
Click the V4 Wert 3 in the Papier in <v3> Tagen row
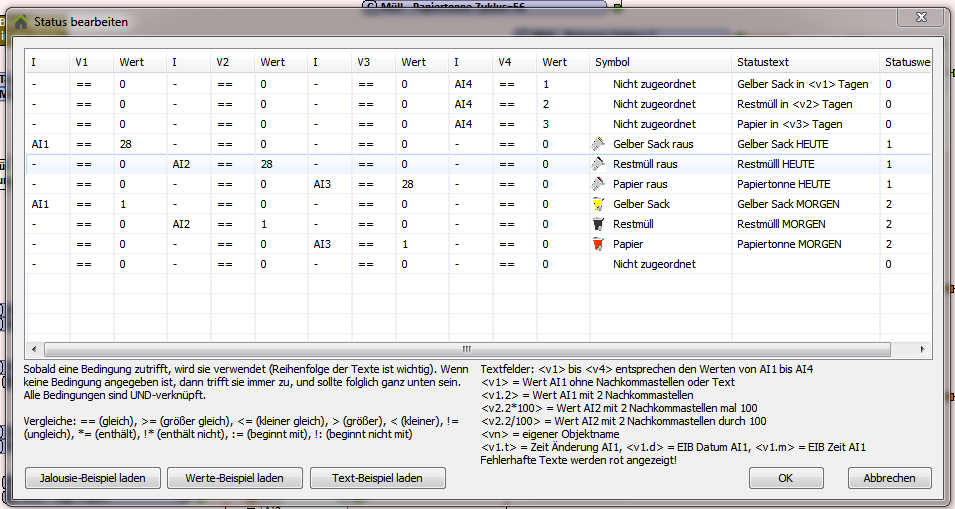563,124
